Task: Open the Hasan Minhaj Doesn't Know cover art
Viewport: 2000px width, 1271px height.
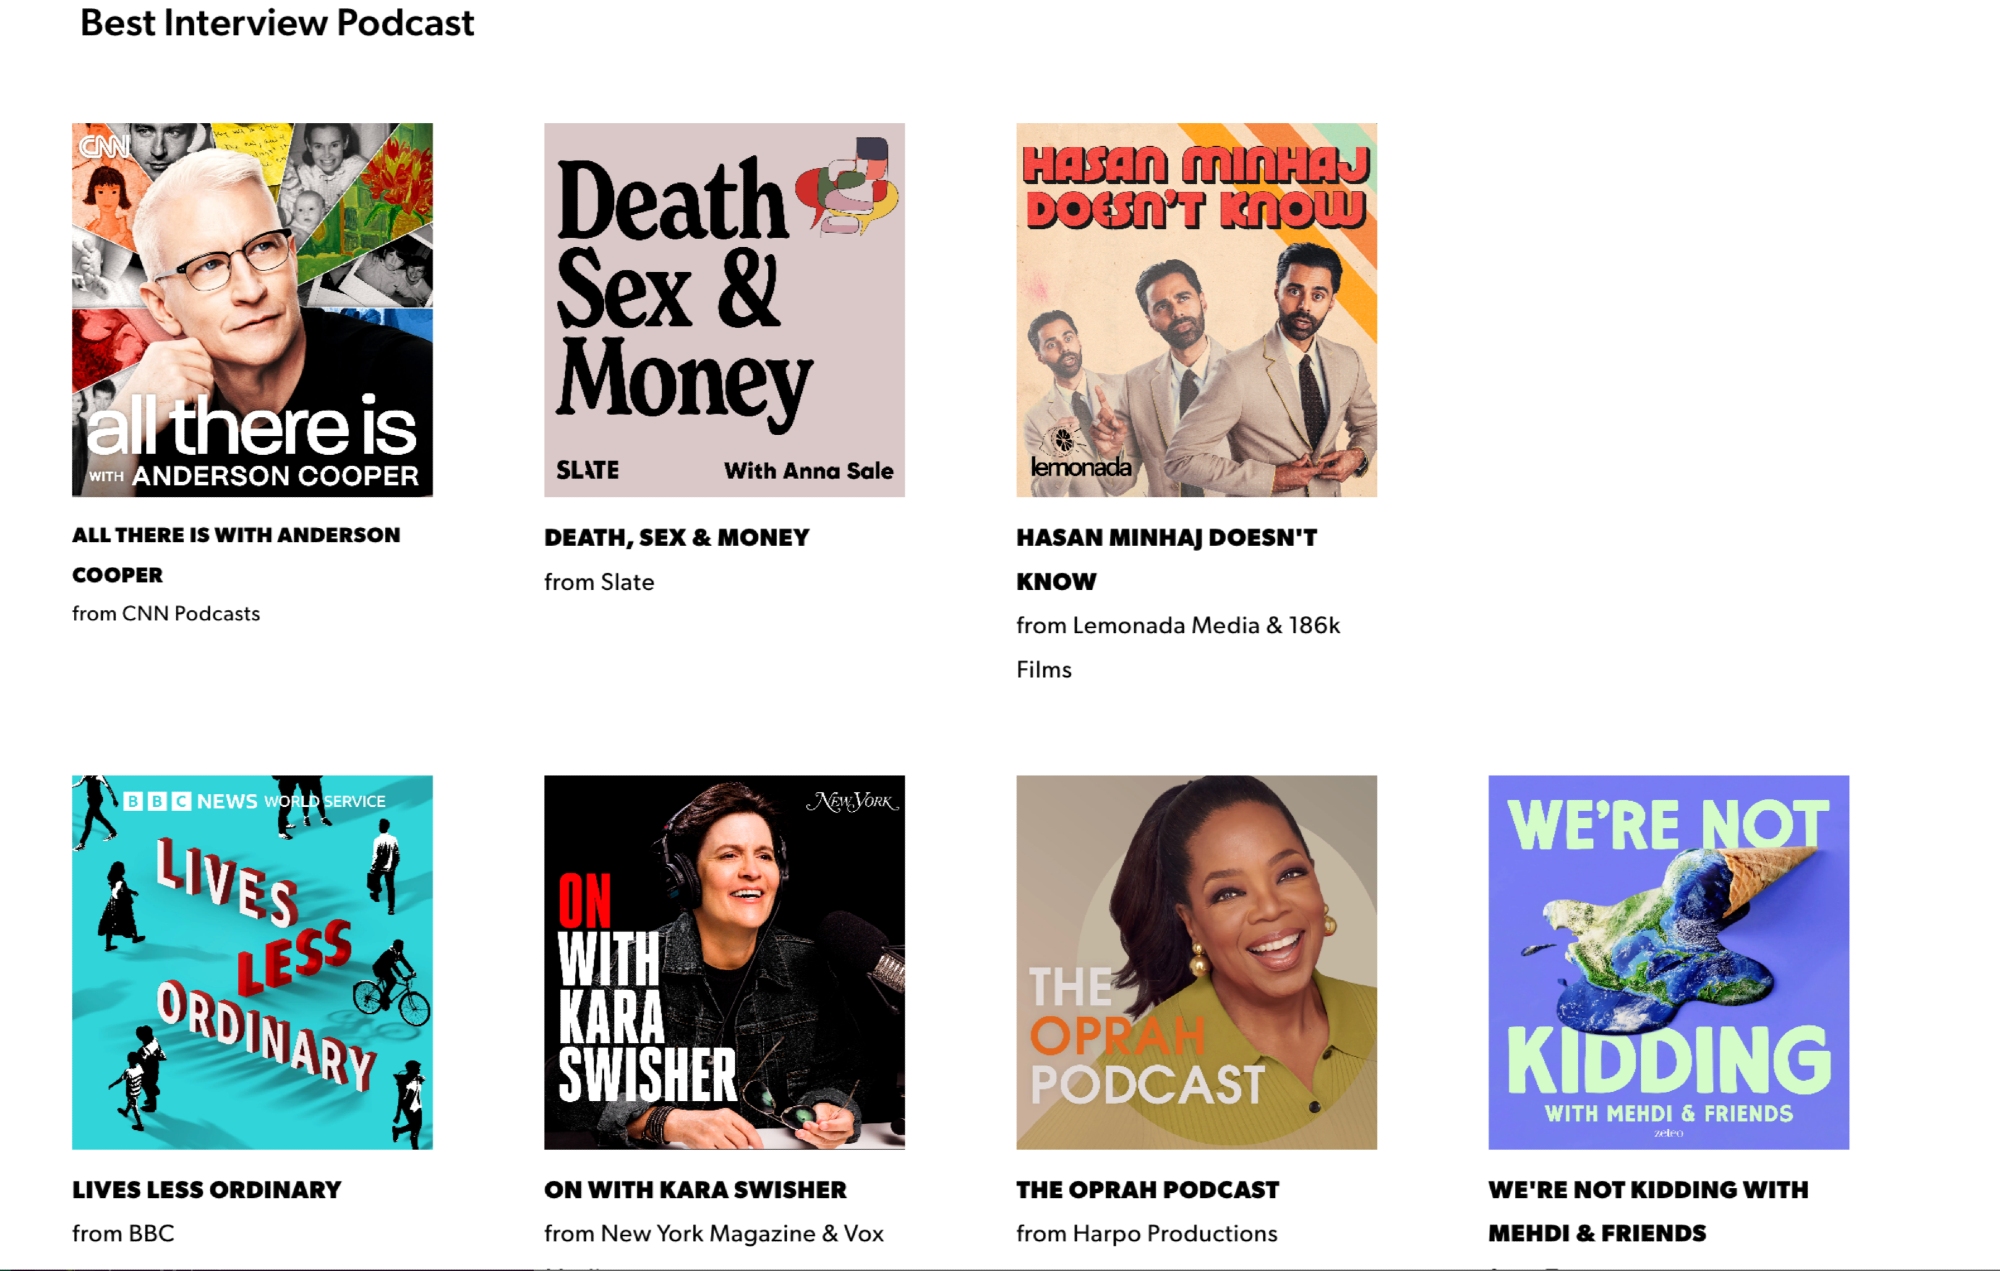Action: [x=1196, y=310]
